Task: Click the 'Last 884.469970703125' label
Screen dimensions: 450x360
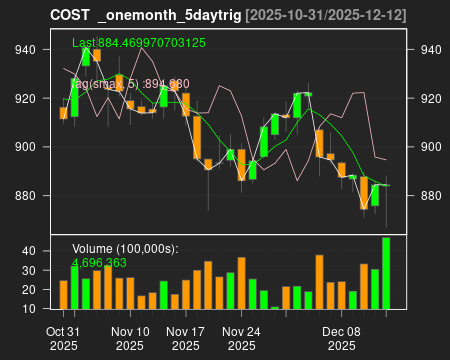Action: click(139, 43)
